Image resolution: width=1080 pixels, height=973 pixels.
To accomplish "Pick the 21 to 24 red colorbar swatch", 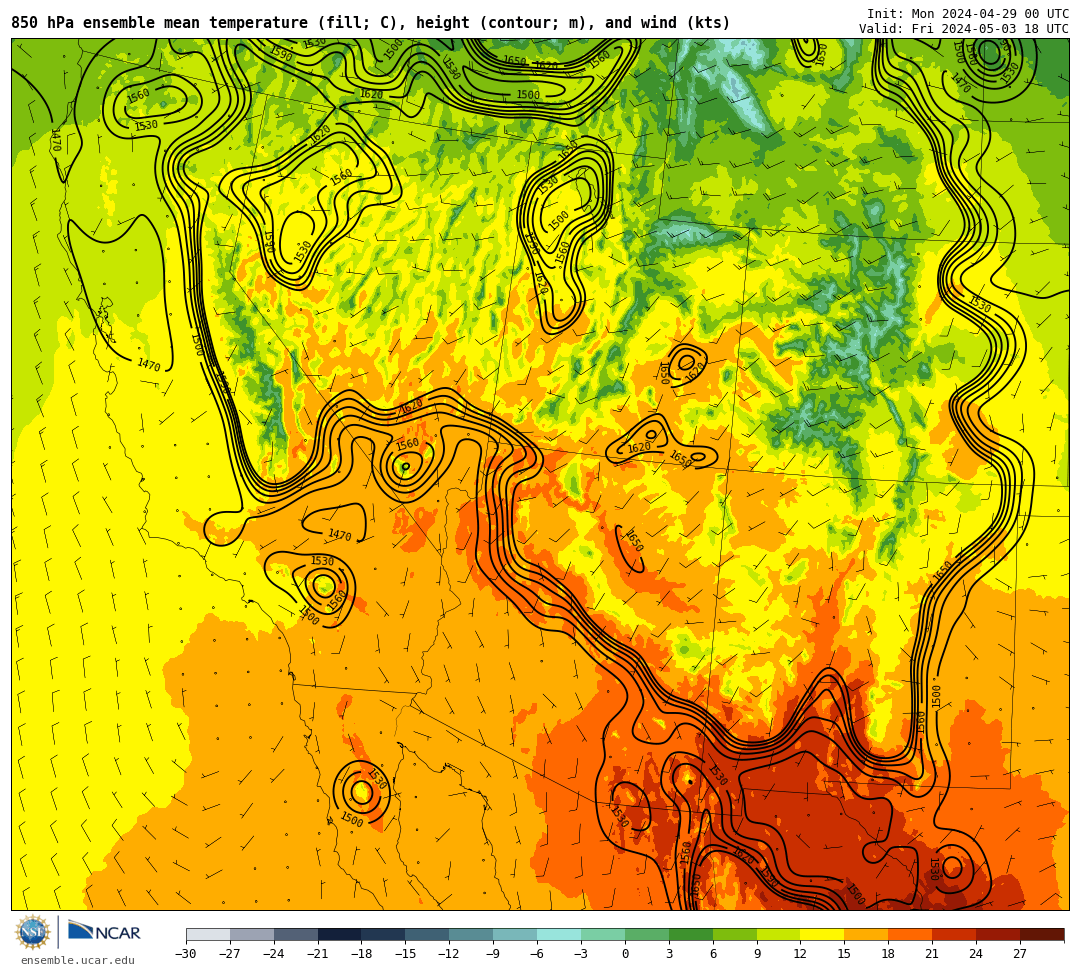I will 954,934.
